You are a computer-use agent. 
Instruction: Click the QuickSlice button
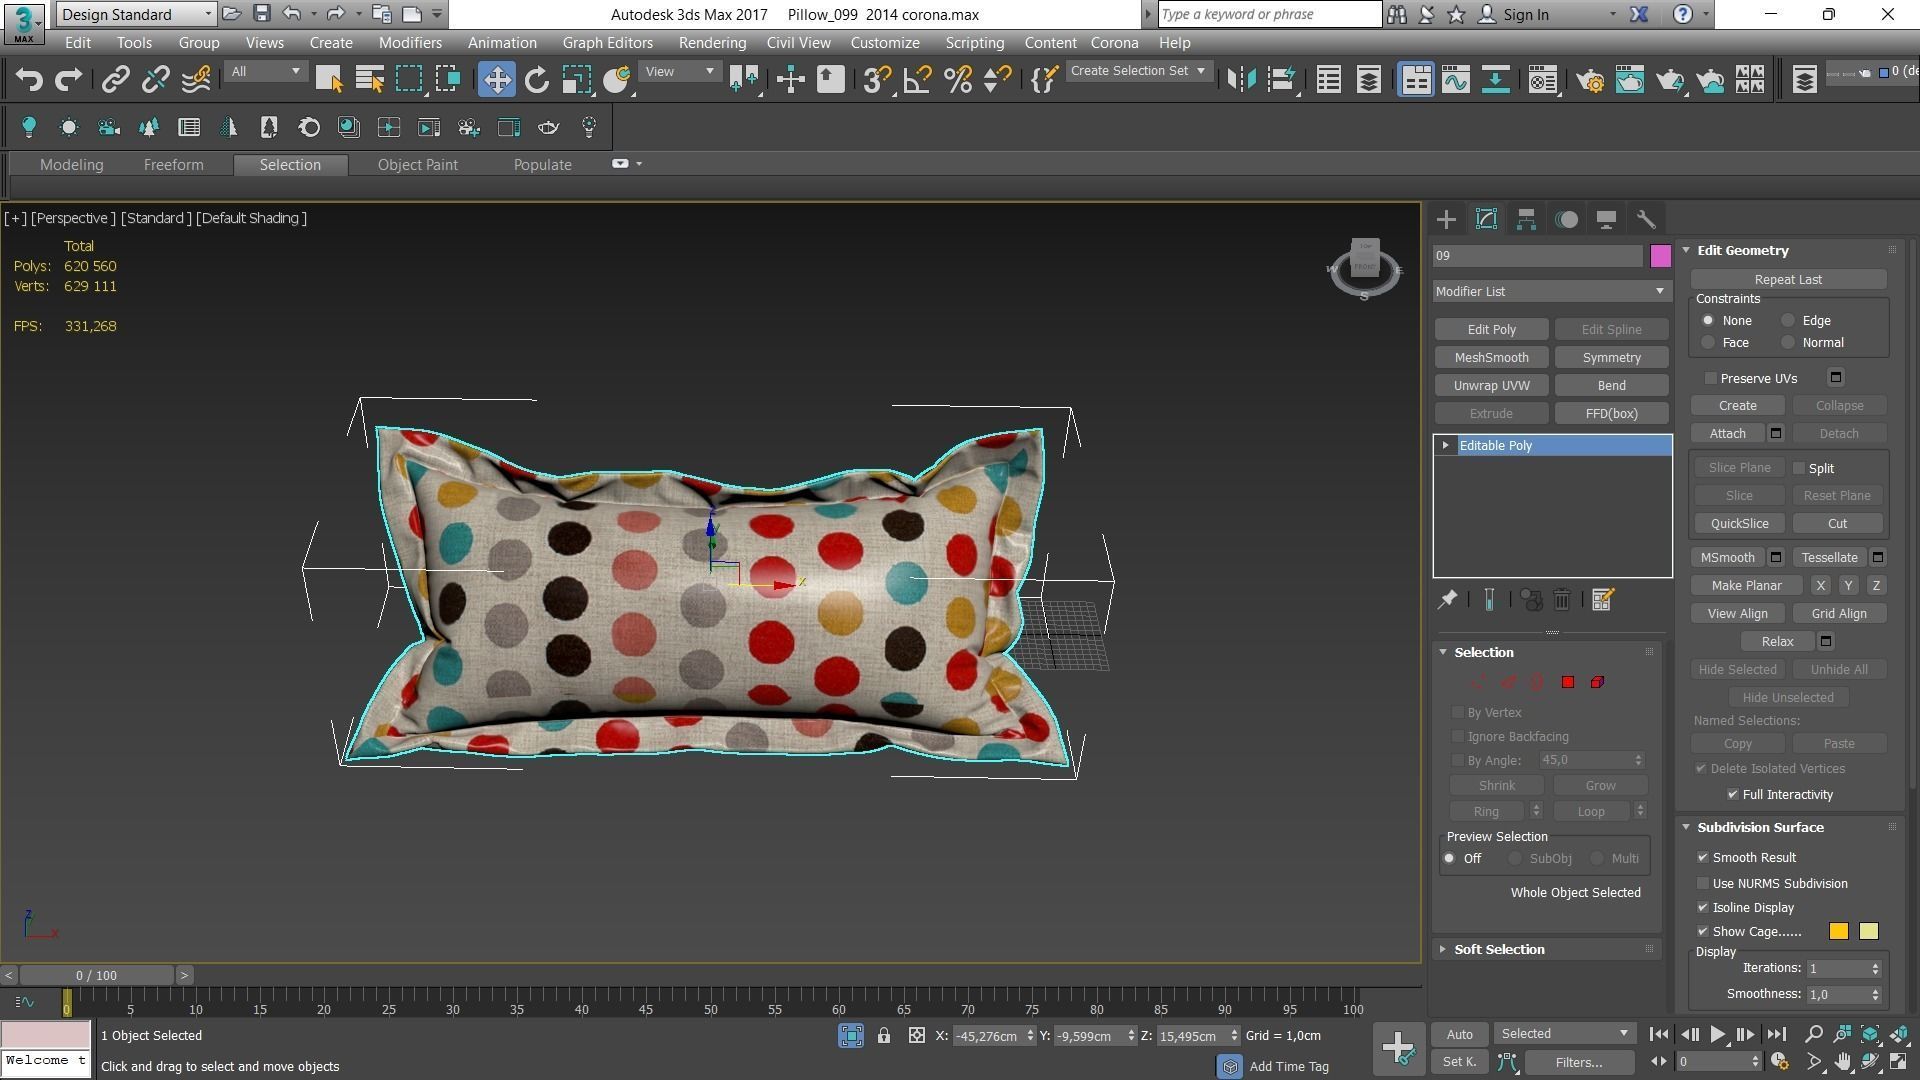[1739, 524]
